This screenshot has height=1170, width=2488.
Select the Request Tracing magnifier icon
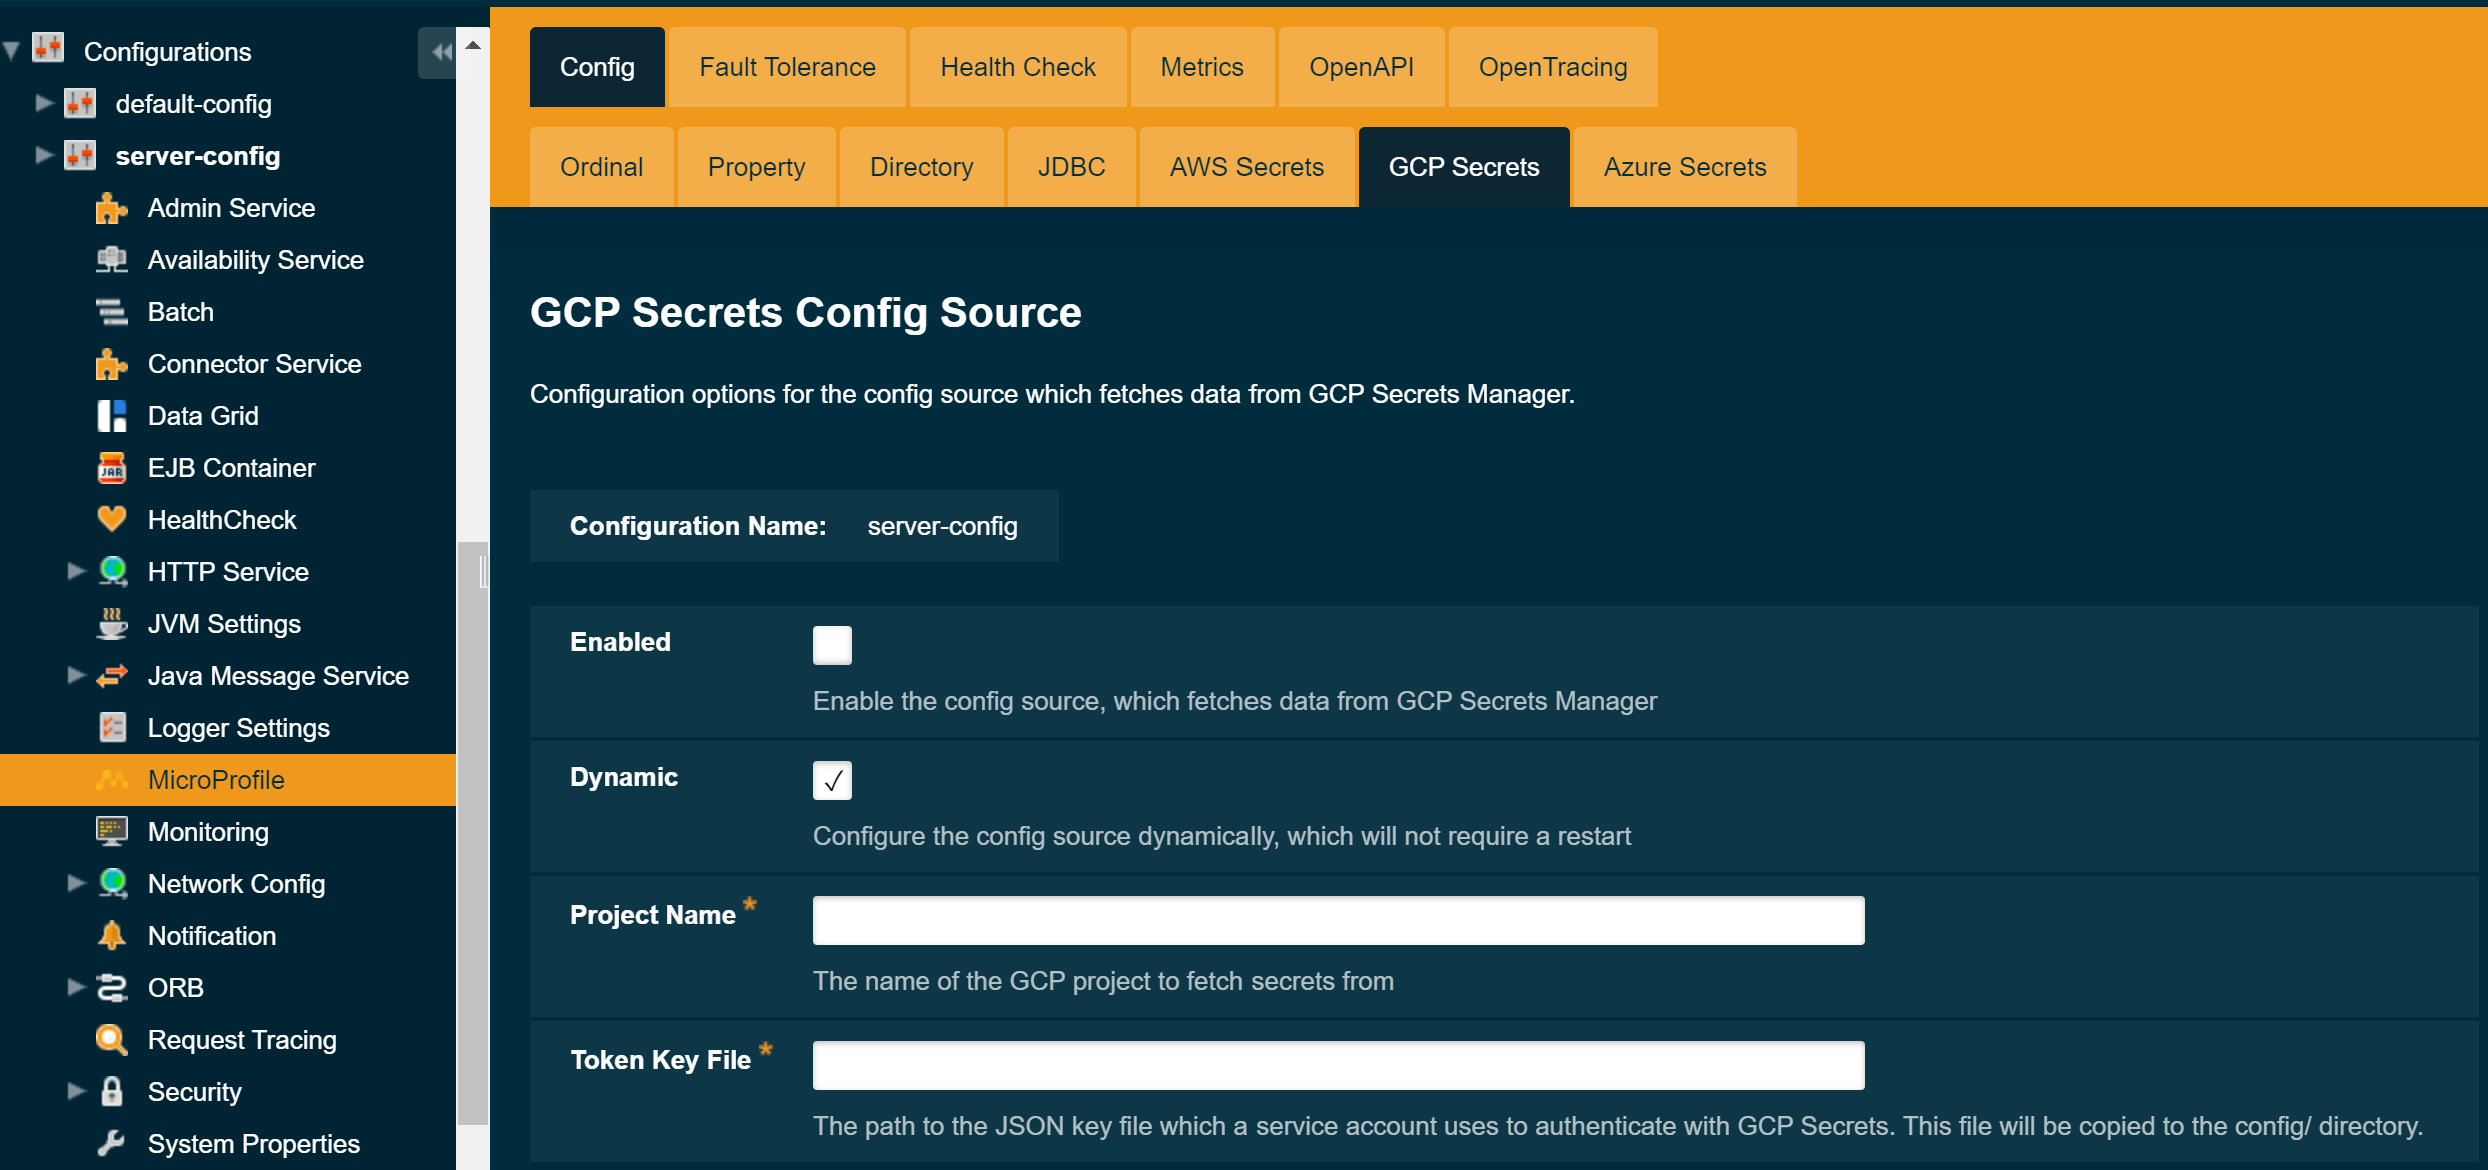[x=112, y=1039]
